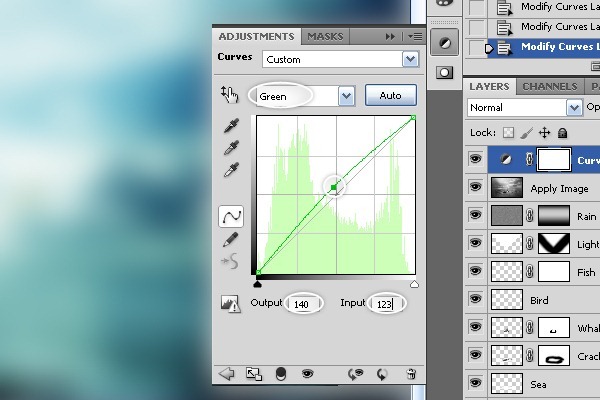Open the Masks panel dock icon

point(444,73)
